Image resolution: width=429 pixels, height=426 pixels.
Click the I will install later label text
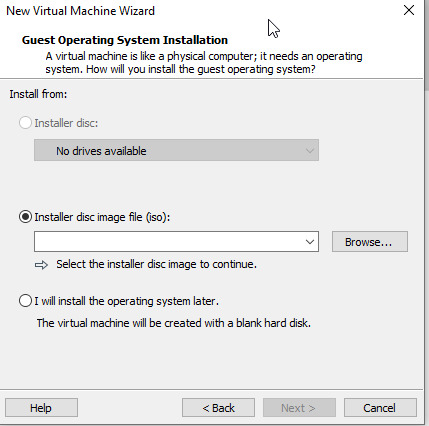point(127,301)
